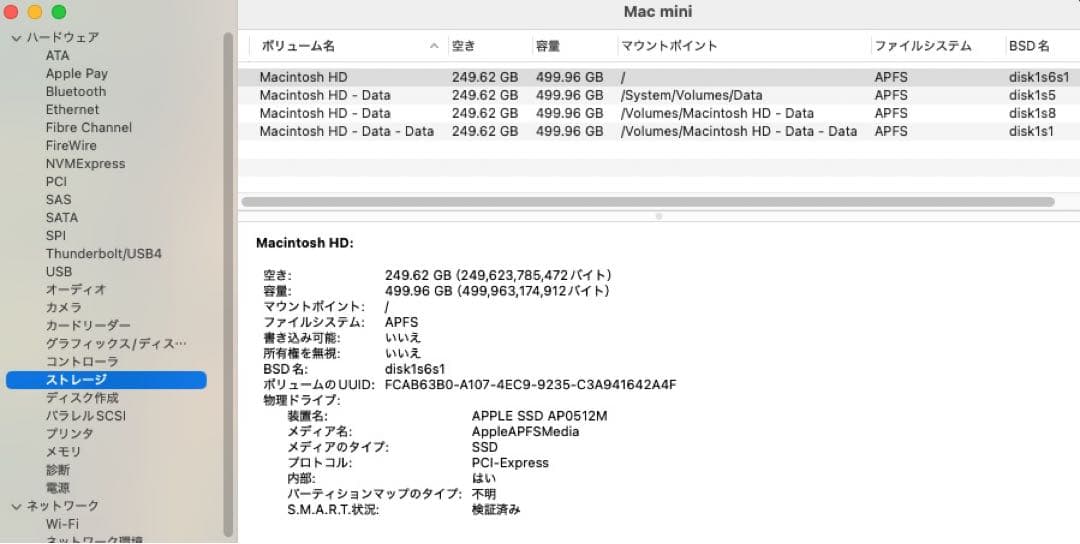Select カードリーダー in the sidebar
This screenshot has height=544, width=1080.
88,326
